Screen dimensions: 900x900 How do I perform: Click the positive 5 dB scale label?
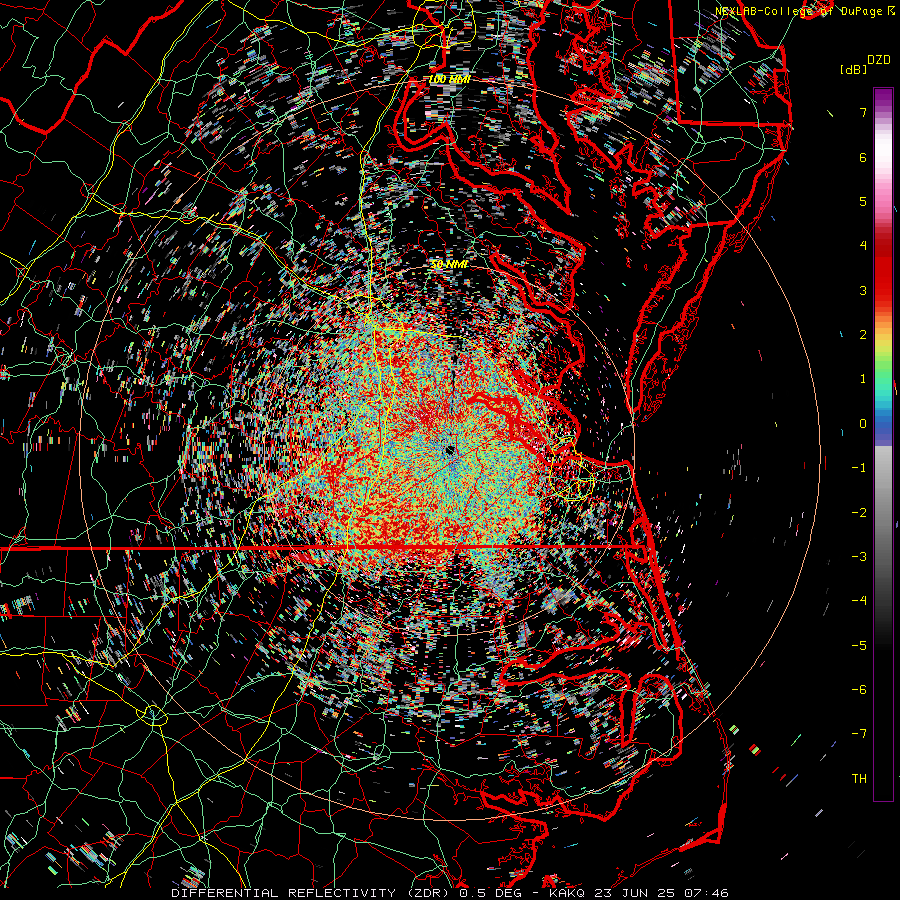(x=863, y=201)
